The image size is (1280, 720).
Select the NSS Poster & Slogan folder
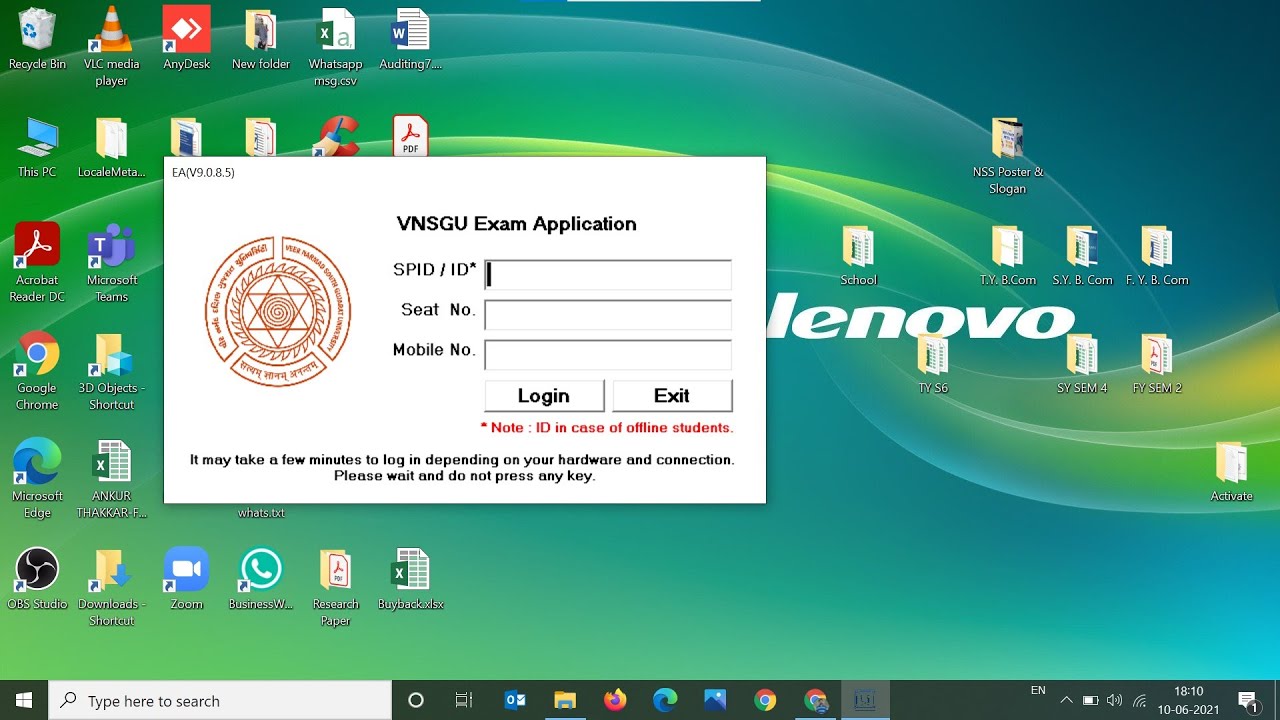(1007, 155)
